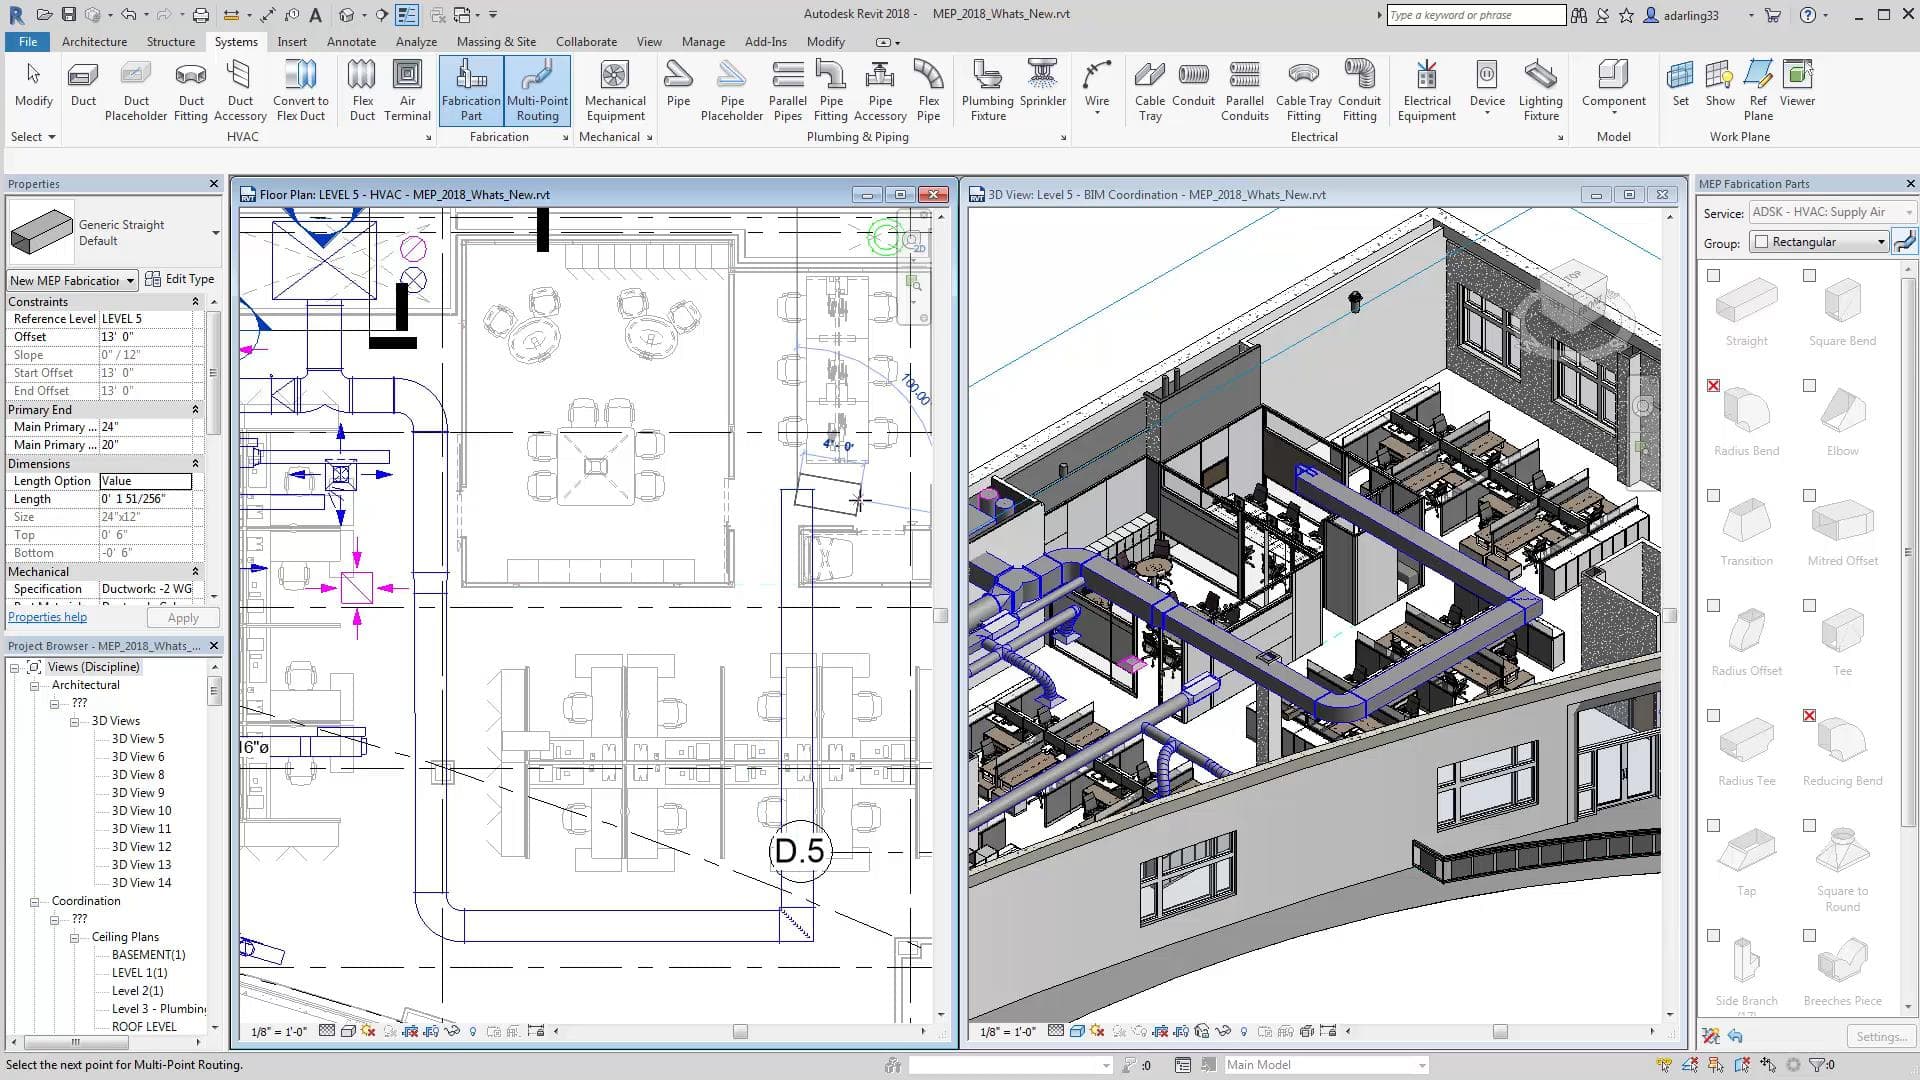The image size is (1920, 1080).
Task: Toggle checkbox for Square Bend part
Action: click(x=1809, y=274)
